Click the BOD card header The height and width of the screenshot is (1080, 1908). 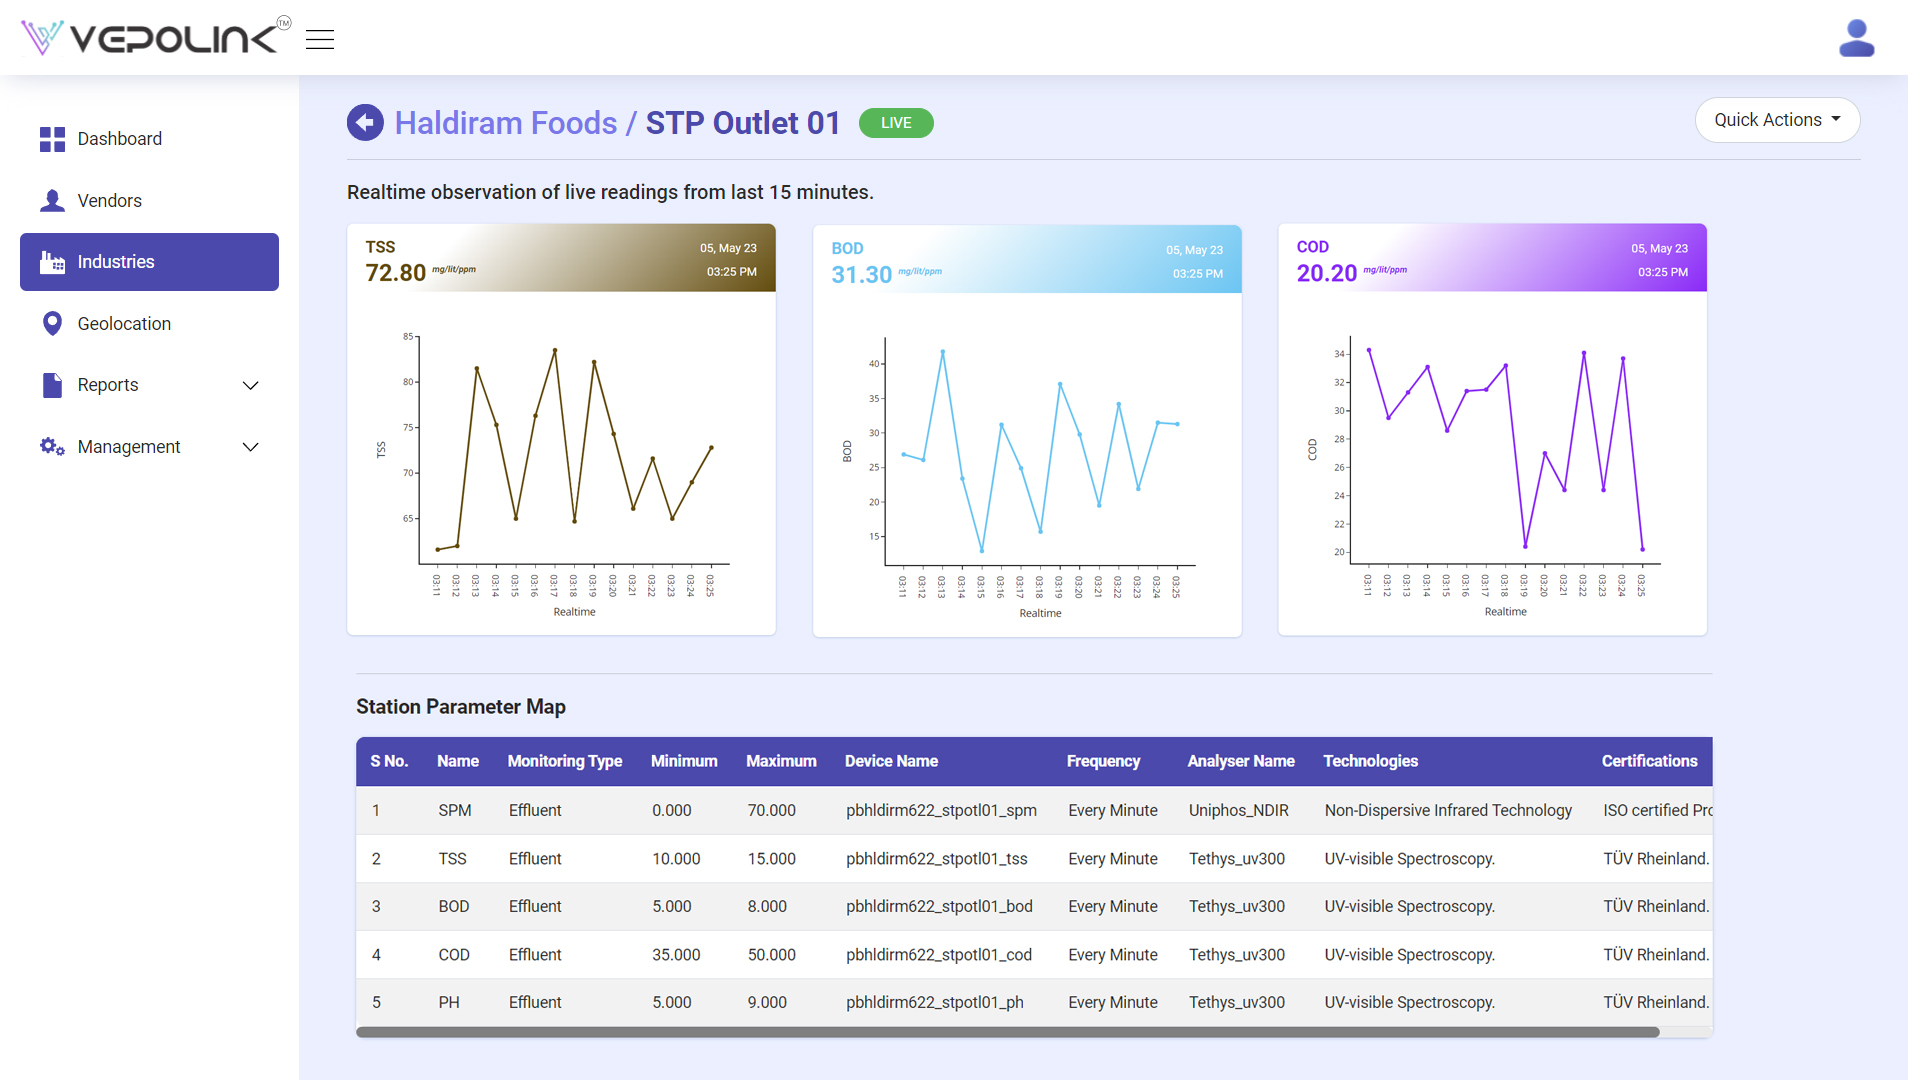(1027, 259)
